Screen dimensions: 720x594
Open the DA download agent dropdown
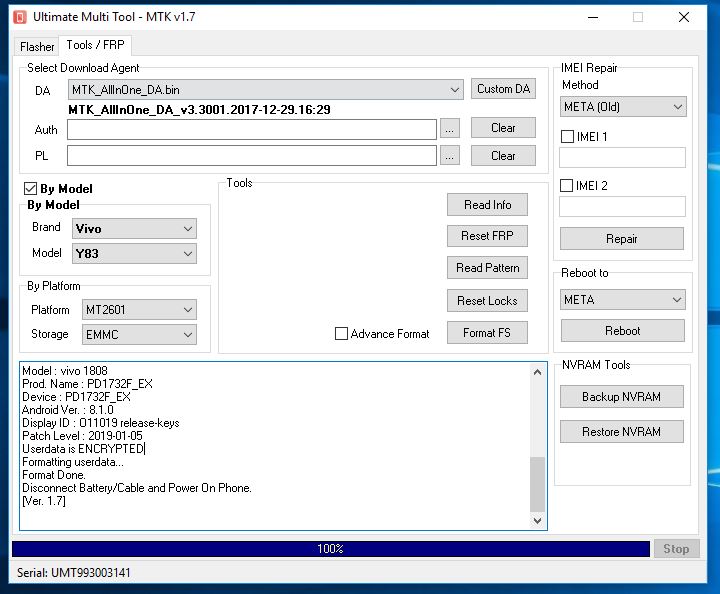tap(265, 90)
